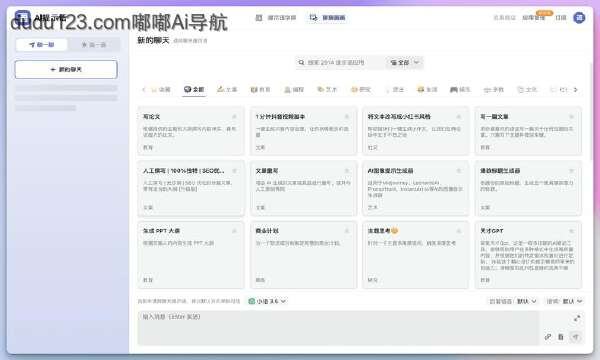Select the 全部 category tab
Viewport: 600px width, 360px height.
(x=194, y=90)
